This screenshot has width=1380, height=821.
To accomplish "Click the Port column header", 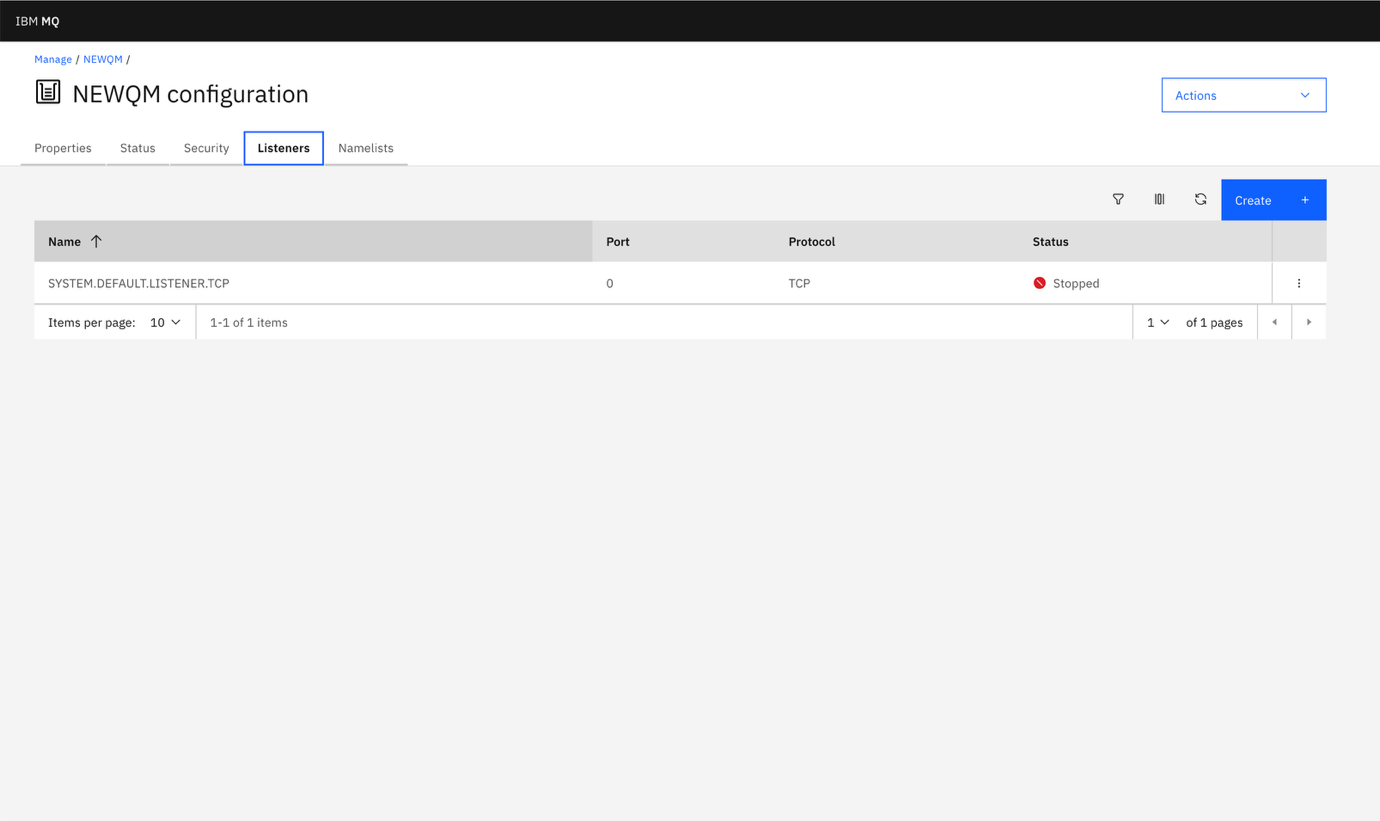I will point(618,241).
